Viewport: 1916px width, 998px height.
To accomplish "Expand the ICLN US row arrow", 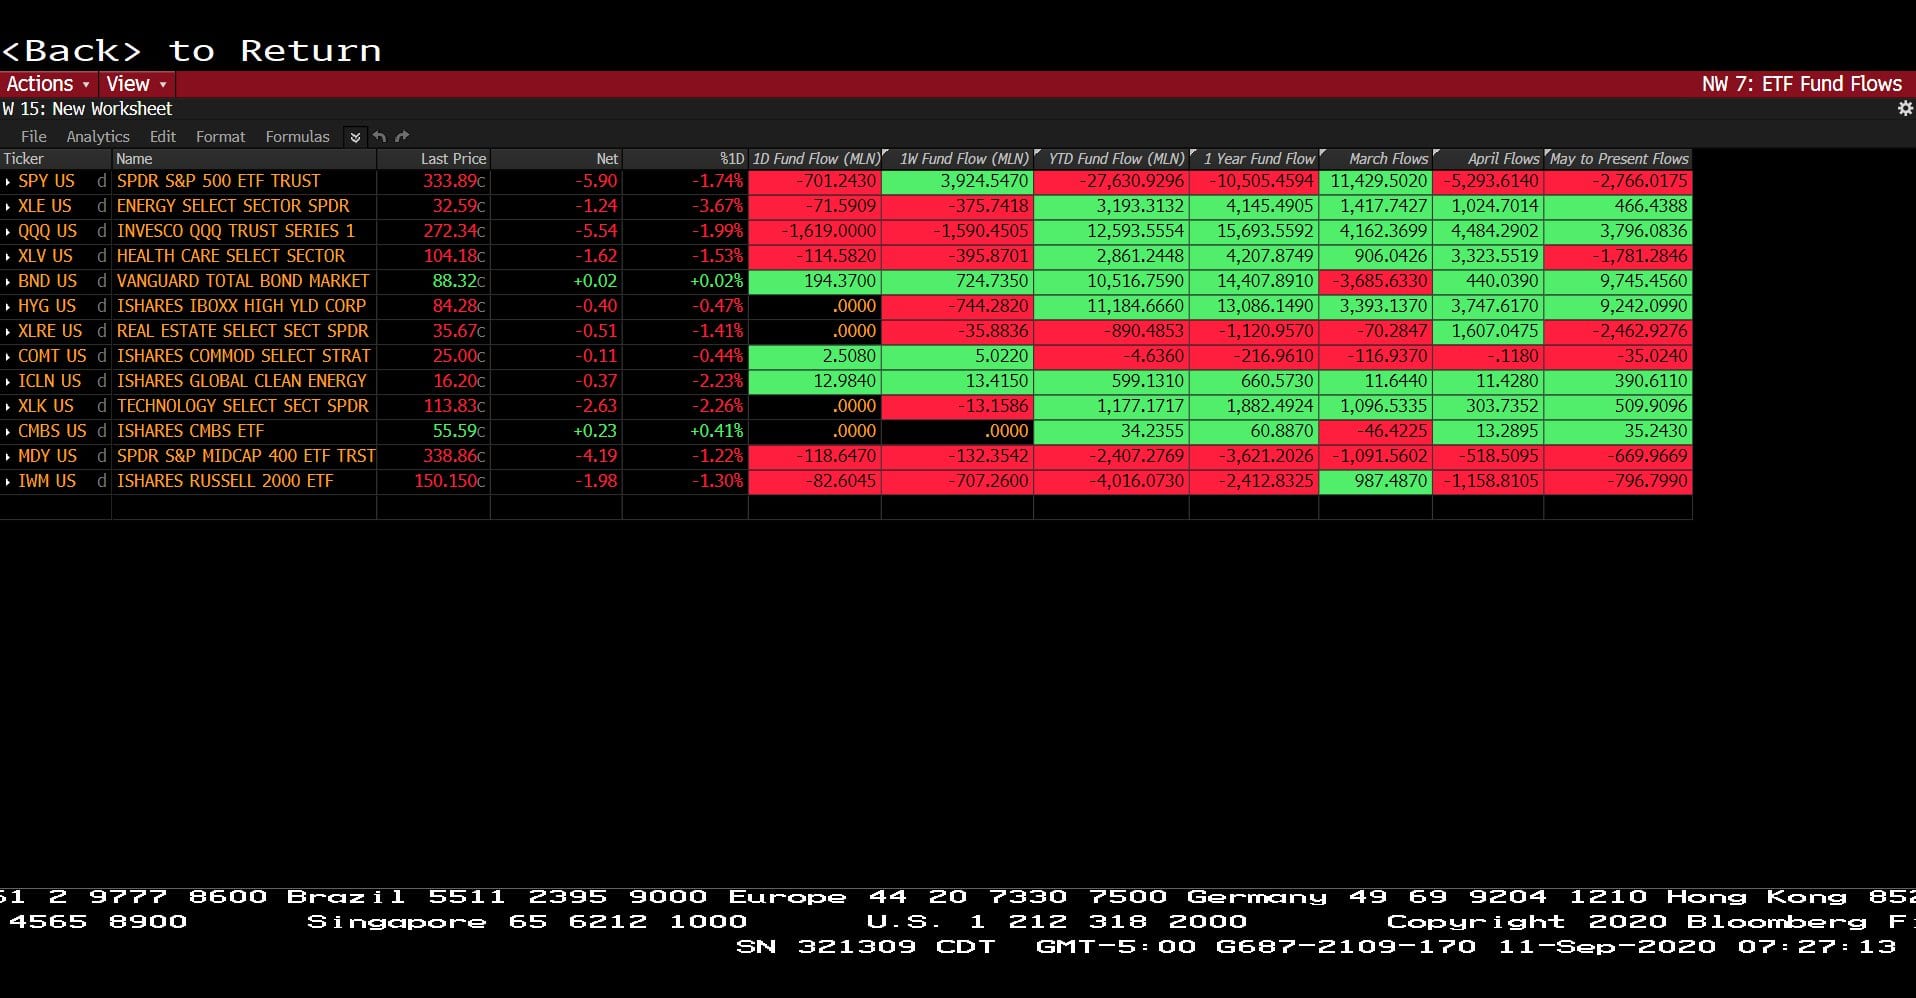I will [8, 381].
